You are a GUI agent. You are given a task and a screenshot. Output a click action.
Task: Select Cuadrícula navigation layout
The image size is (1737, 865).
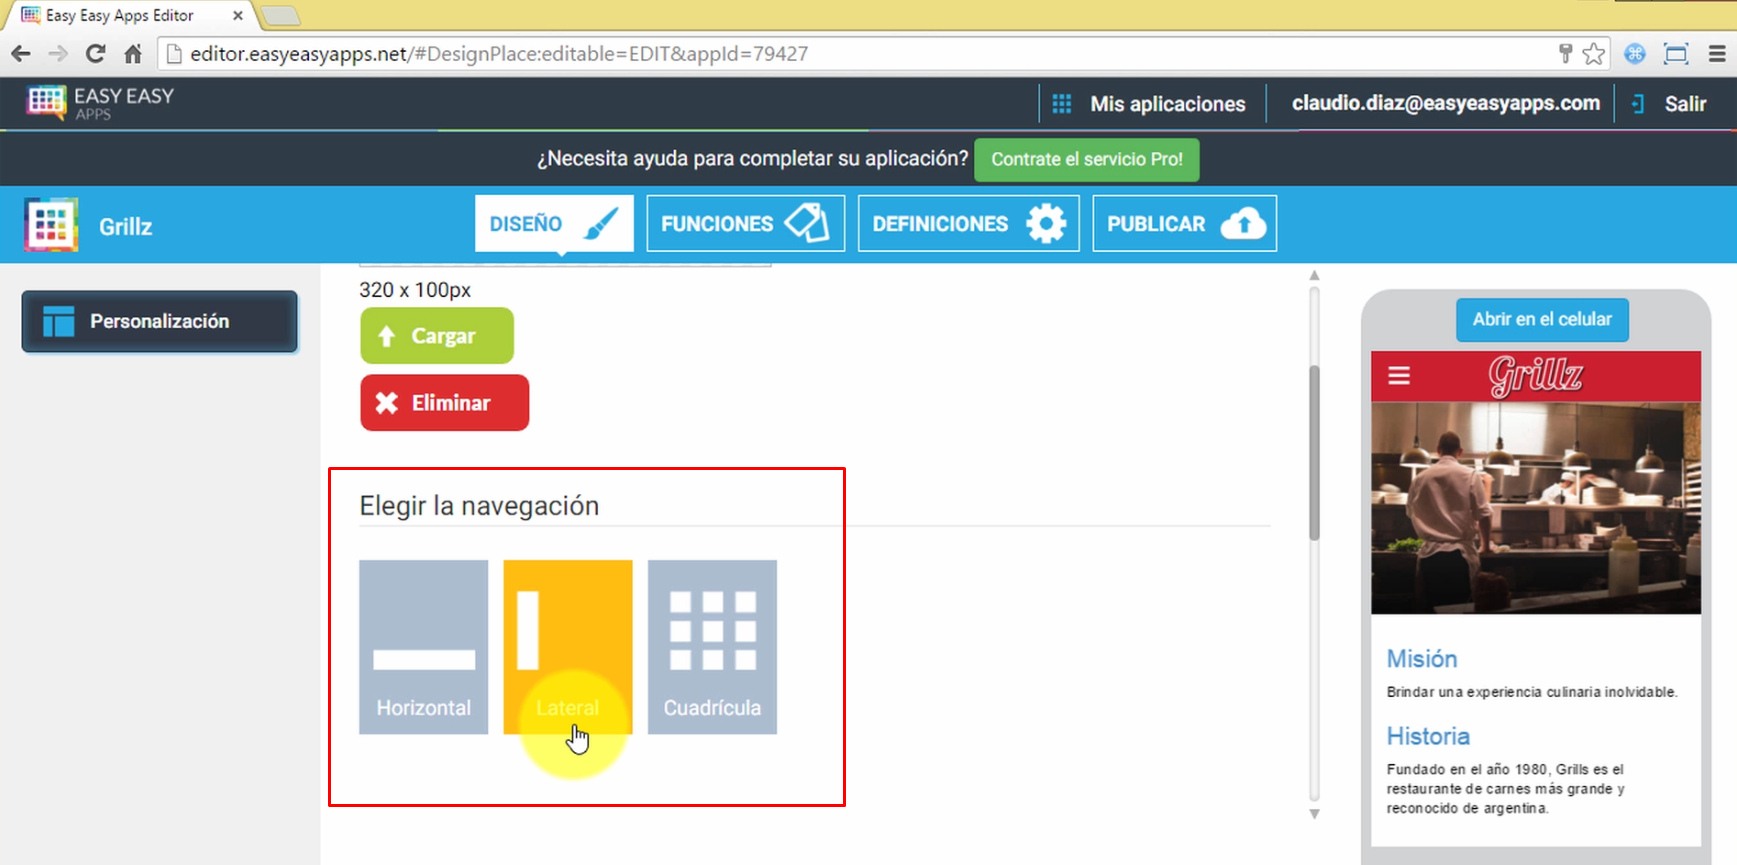click(x=712, y=647)
